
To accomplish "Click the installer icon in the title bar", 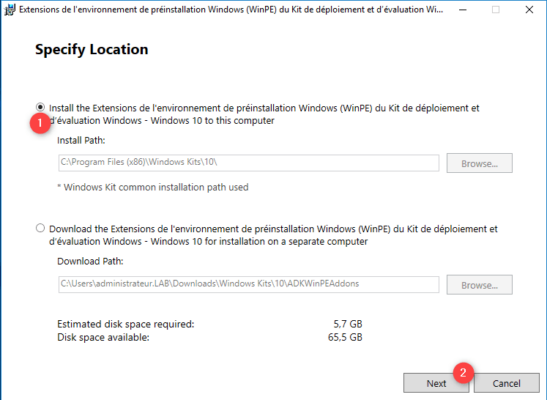I will 9,10.
